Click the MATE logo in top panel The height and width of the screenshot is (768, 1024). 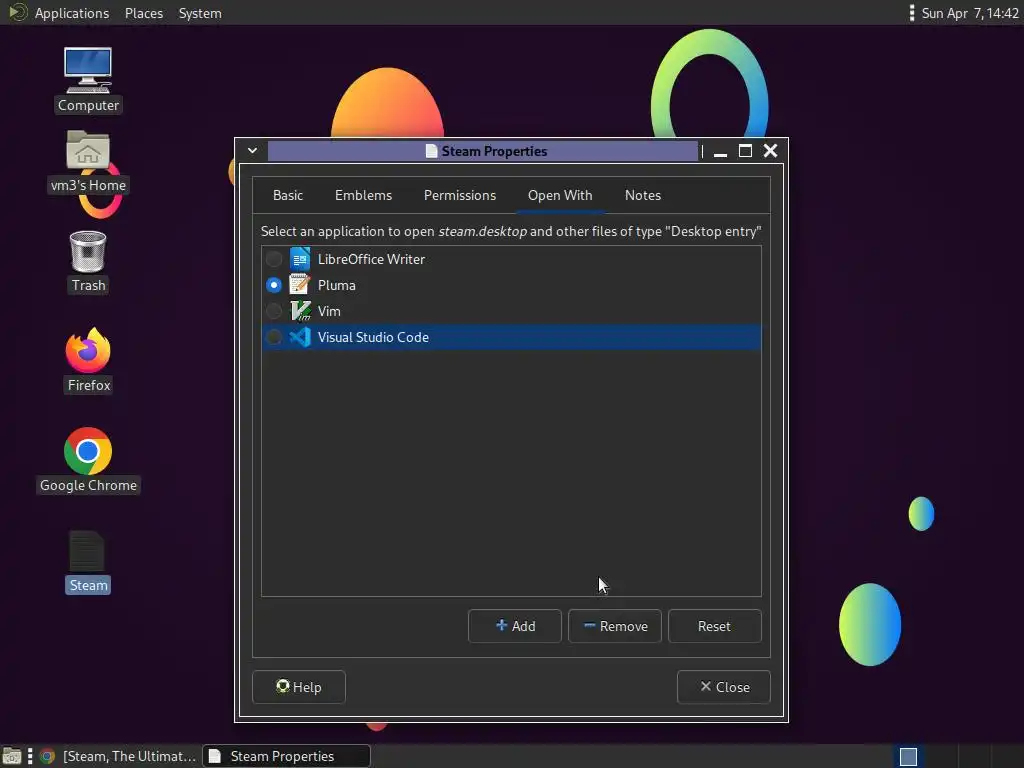click(18, 12)
